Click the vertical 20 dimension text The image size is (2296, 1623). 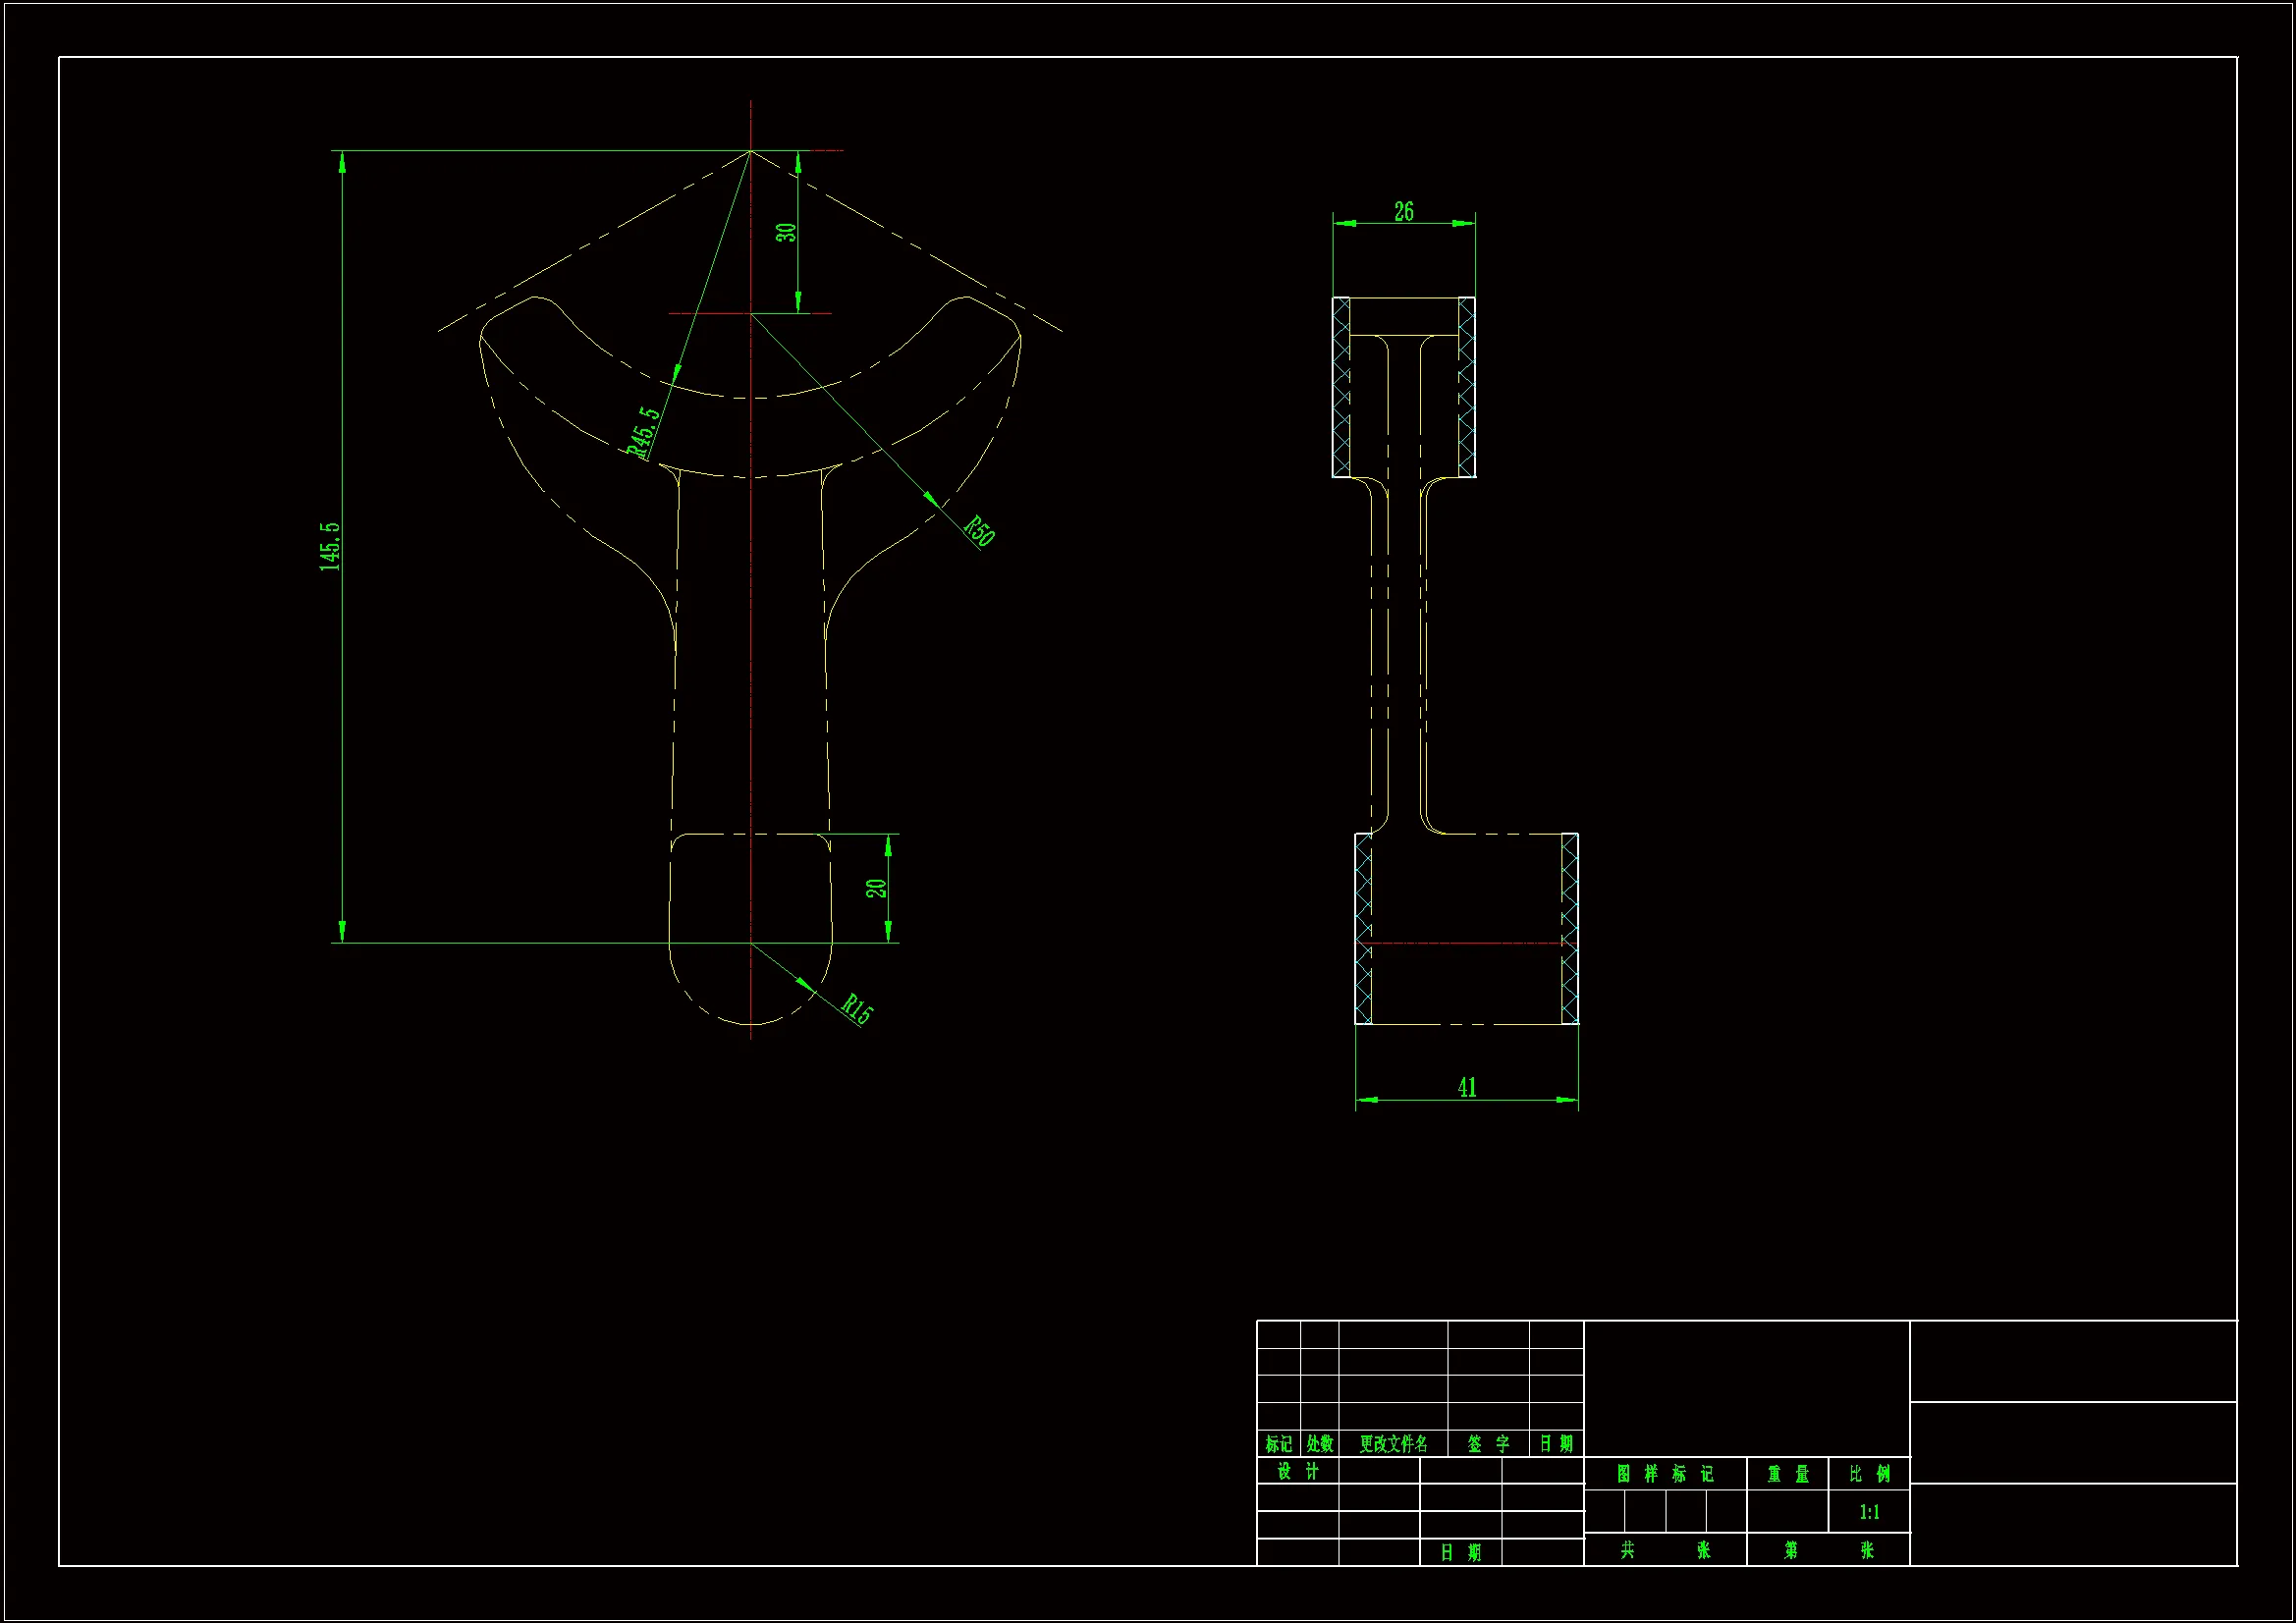tap(876, 888)
